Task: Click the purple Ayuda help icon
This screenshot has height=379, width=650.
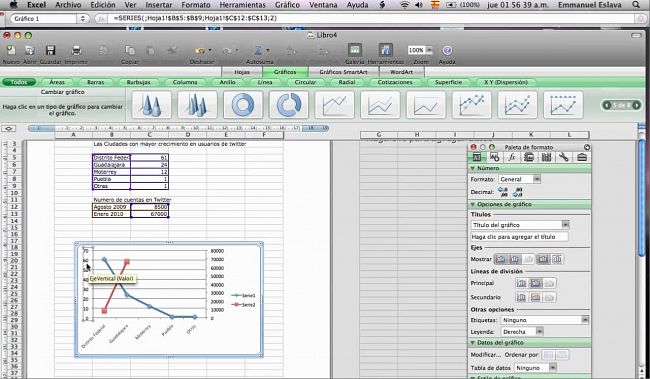Action: pyautogui.click(x=447, y=51)
